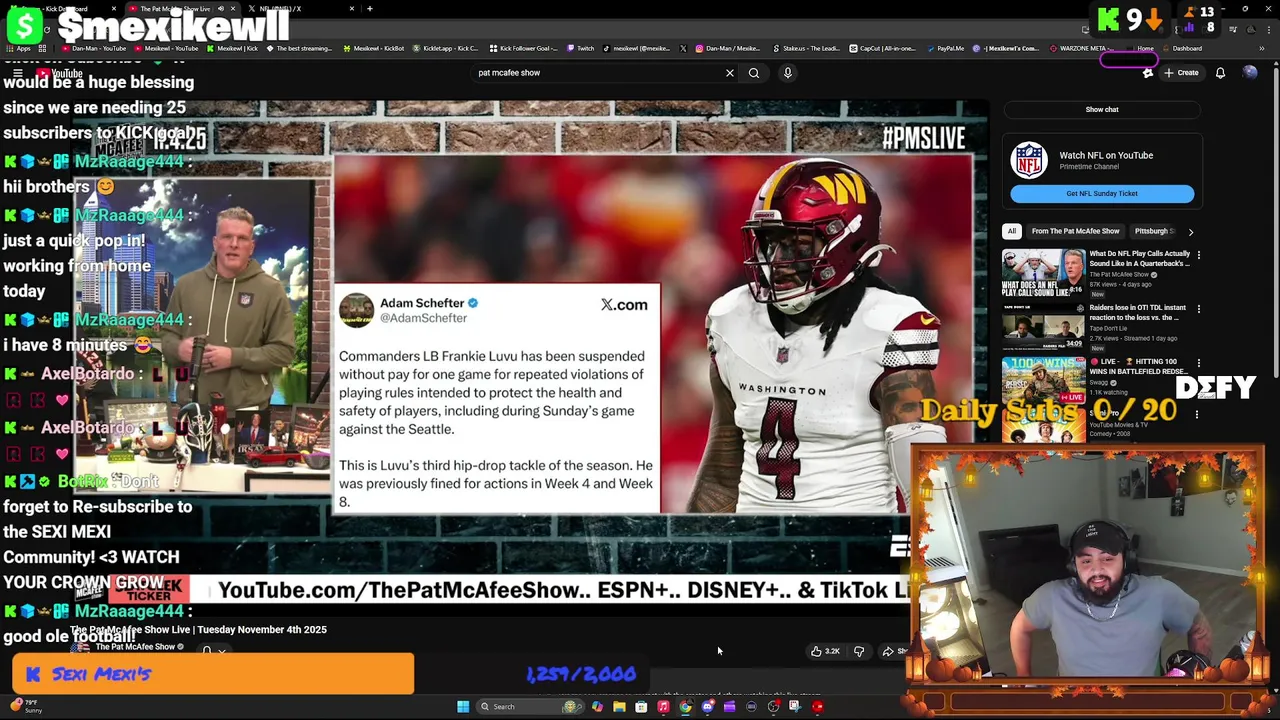Open YouTube notifications bell

1220,73
